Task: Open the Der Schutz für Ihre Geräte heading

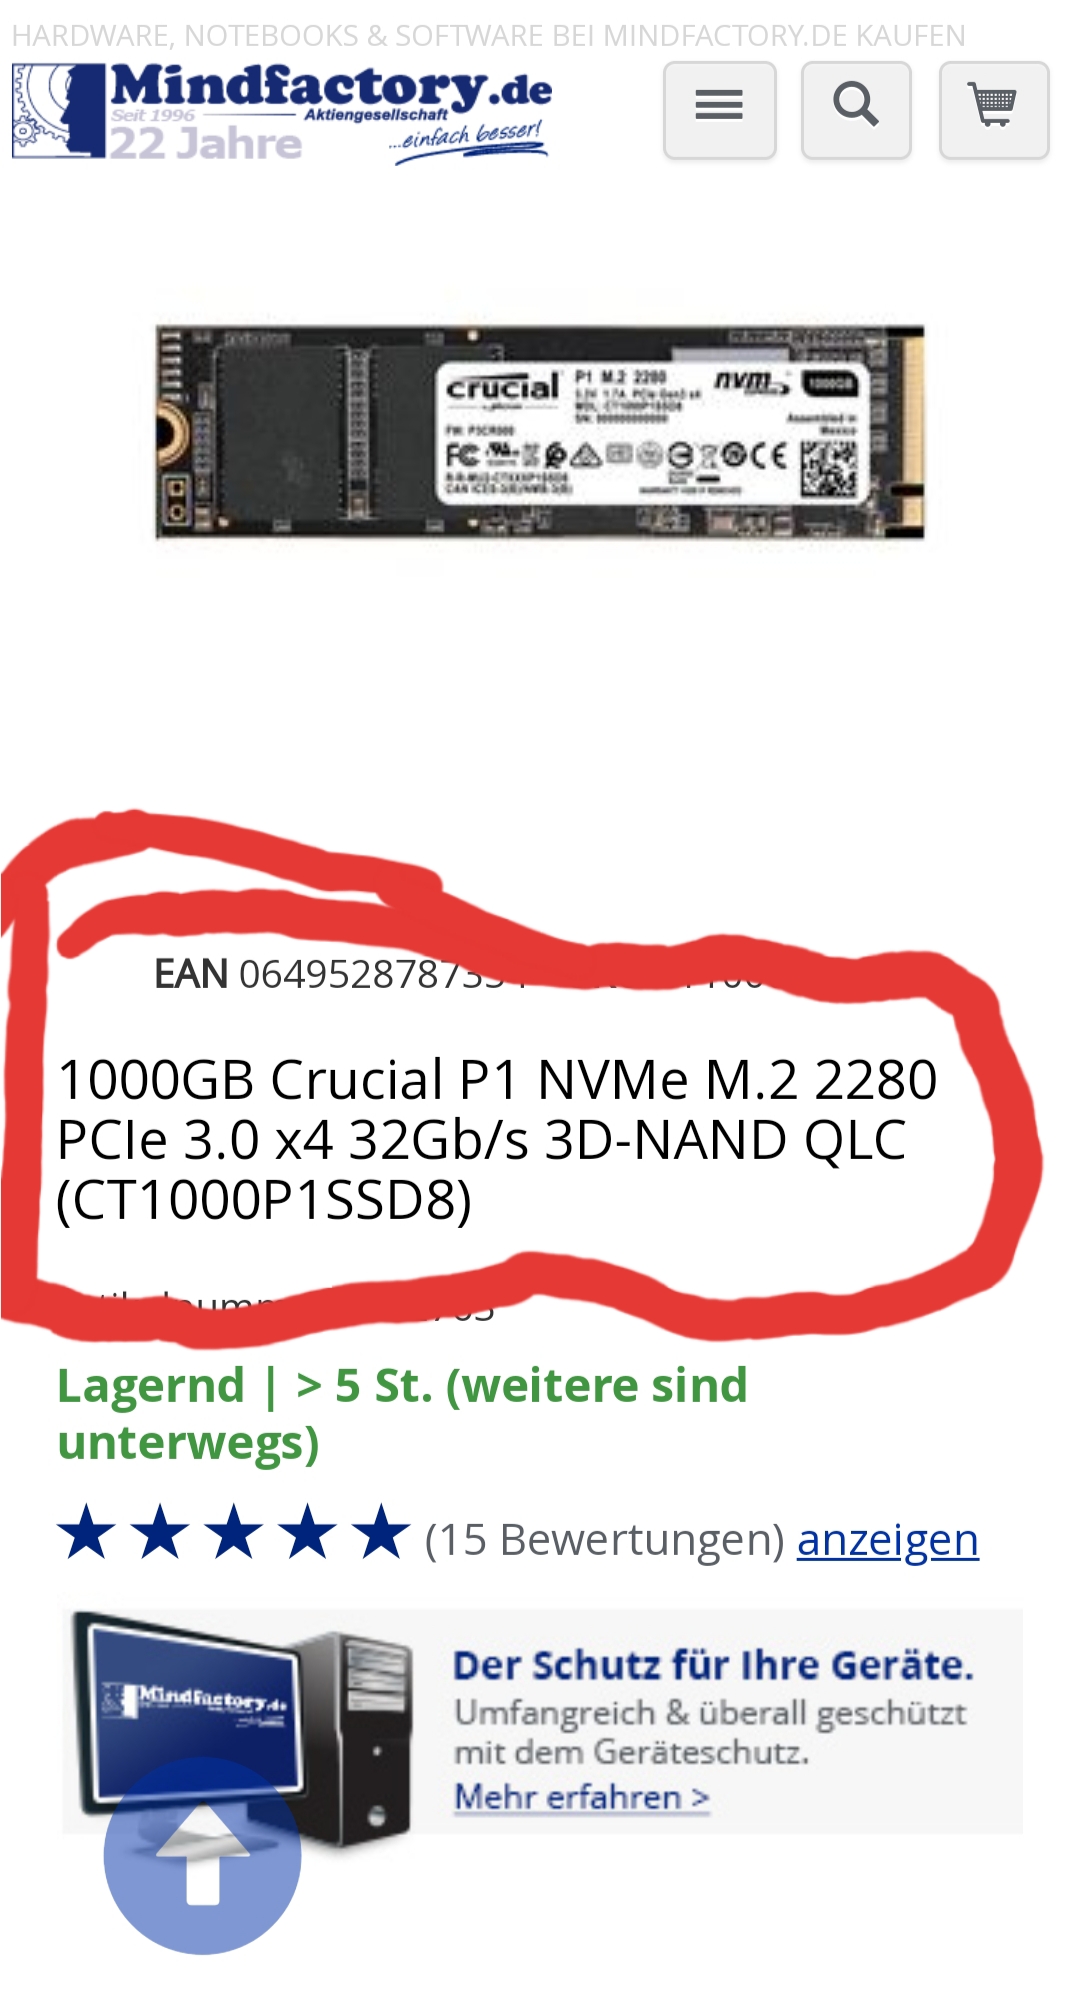Action: tap(713, 1666)
